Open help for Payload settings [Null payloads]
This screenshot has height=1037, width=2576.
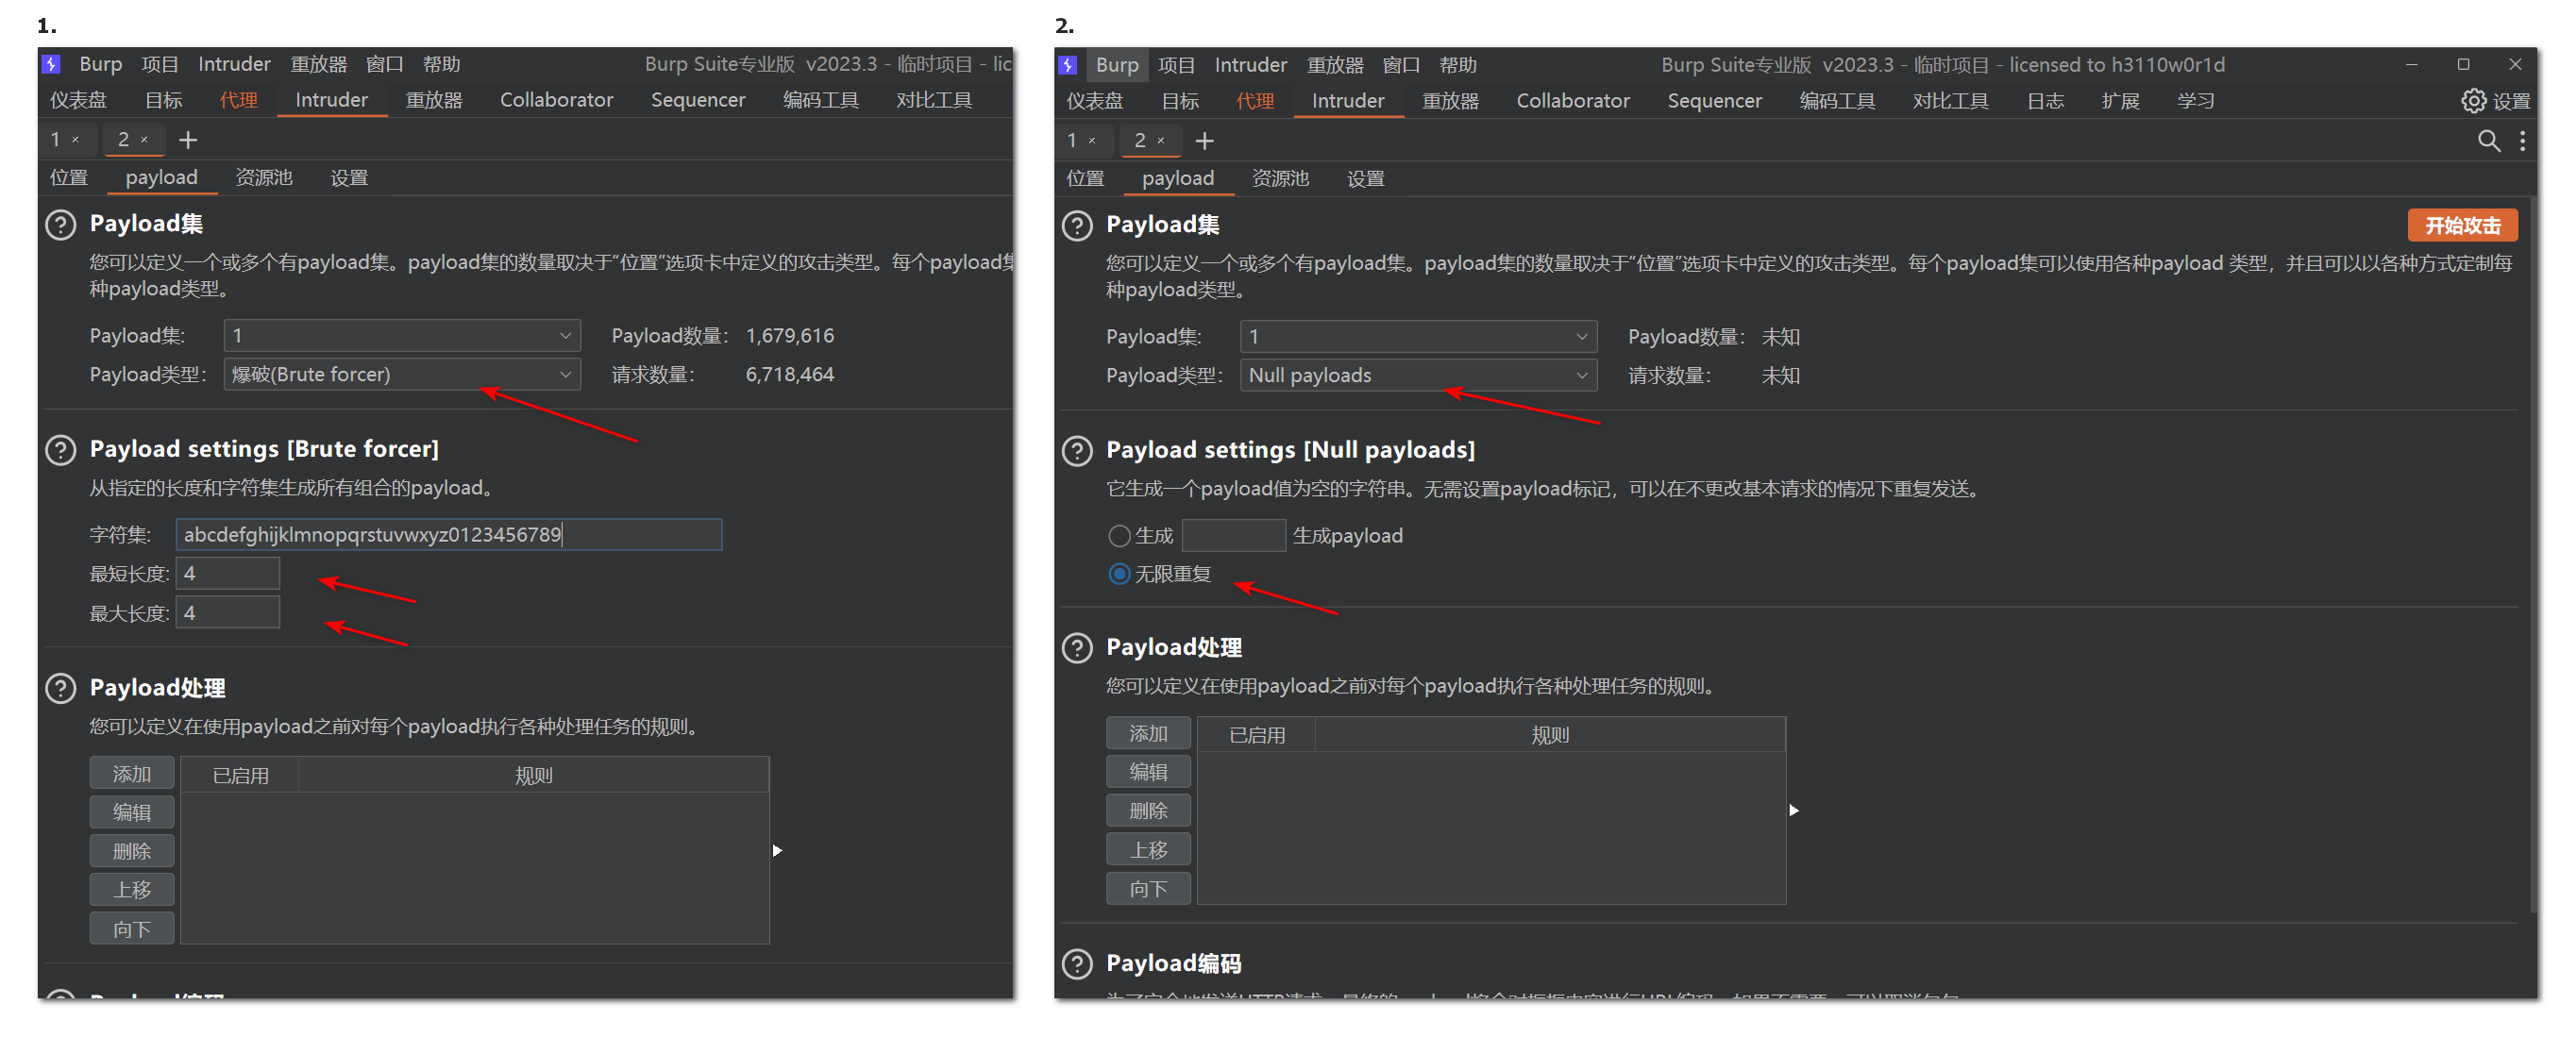tap(1076, 451)
